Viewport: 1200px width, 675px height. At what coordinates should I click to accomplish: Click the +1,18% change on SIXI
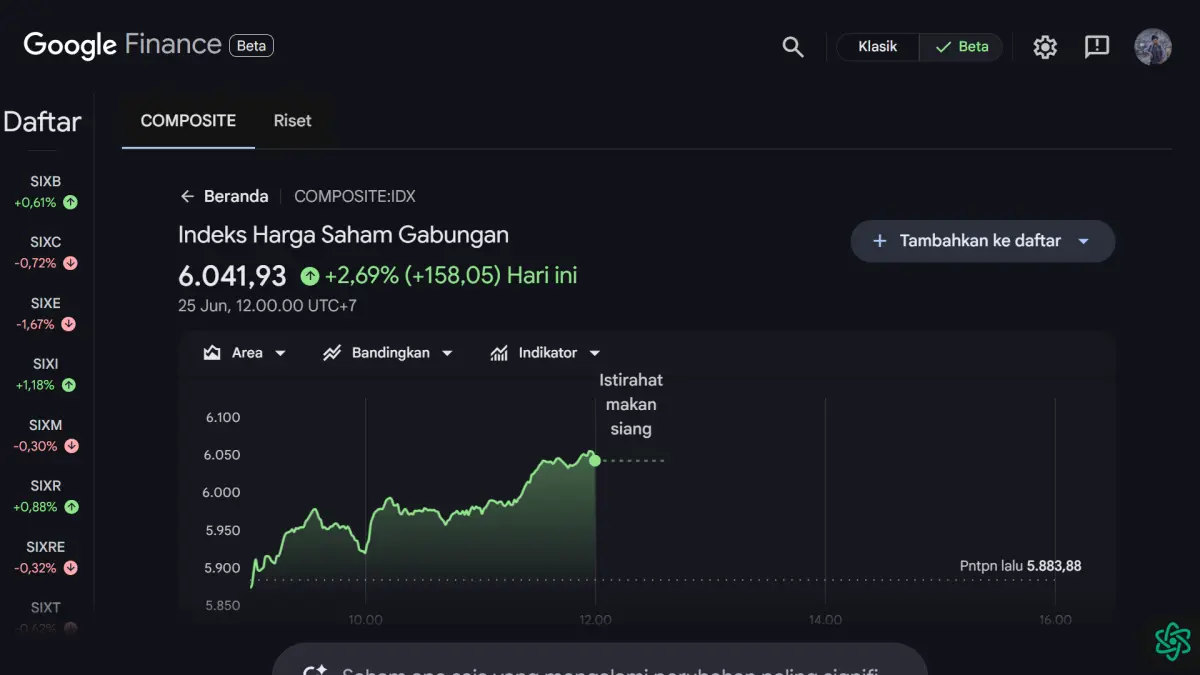[x=35, y=385]
